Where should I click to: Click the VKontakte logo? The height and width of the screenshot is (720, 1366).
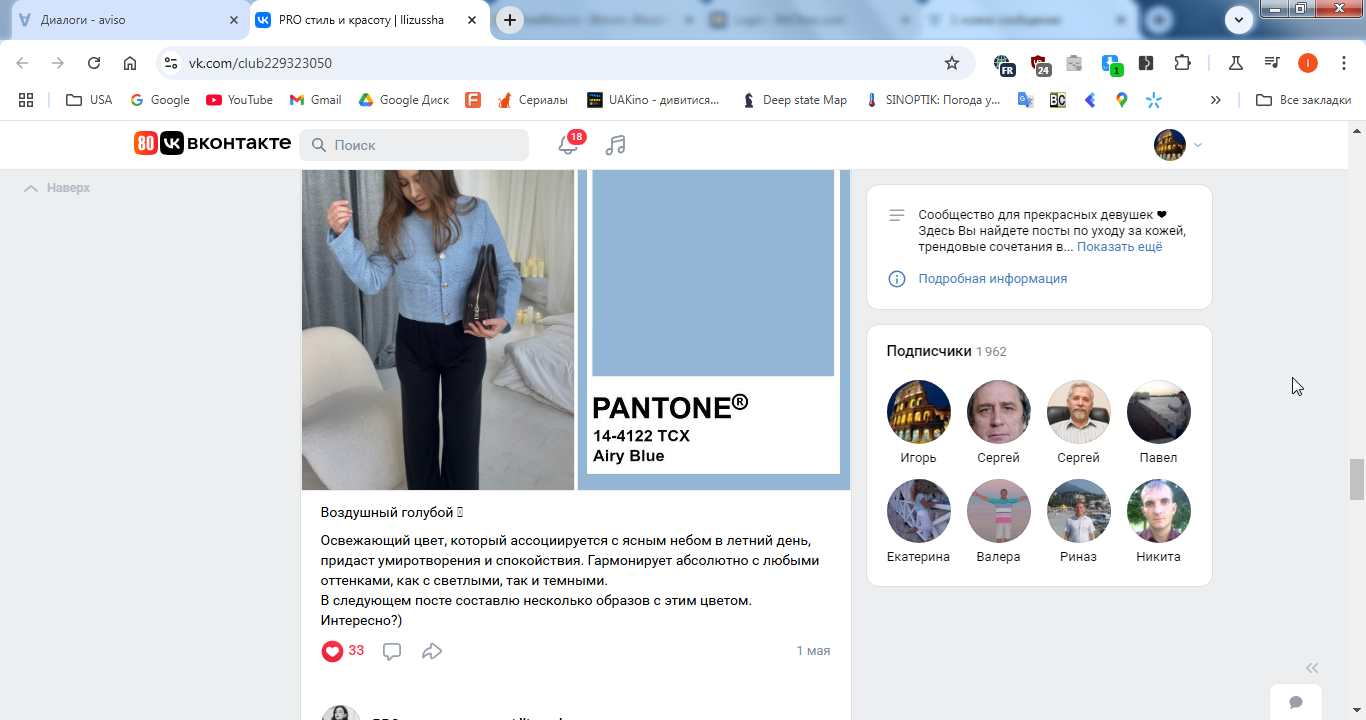(x=212, y=144)
